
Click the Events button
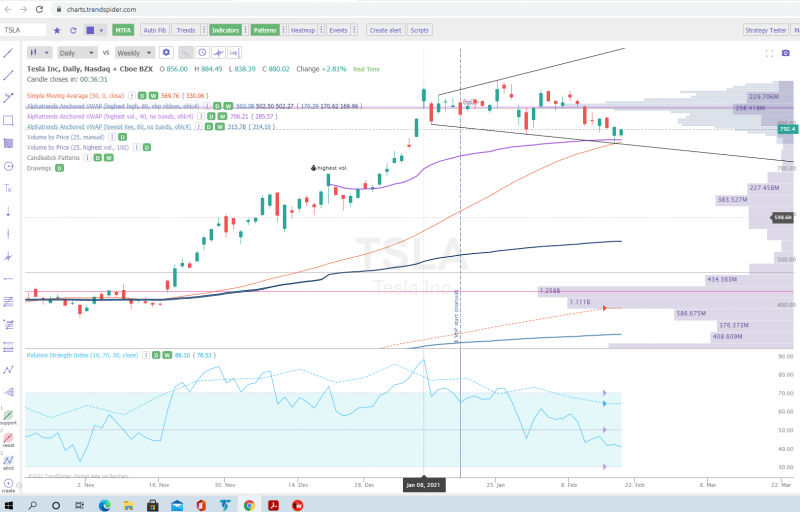[338, 31]
